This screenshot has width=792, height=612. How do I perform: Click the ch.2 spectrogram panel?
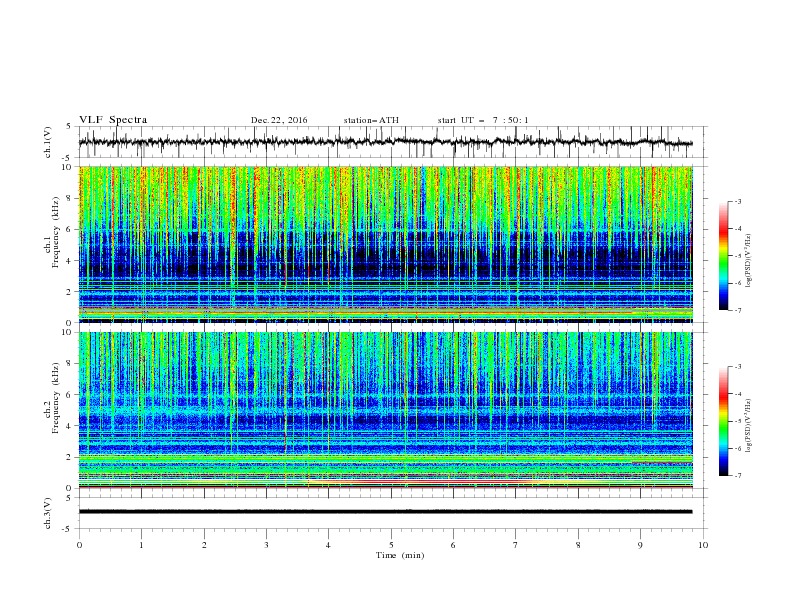[385, 410]
